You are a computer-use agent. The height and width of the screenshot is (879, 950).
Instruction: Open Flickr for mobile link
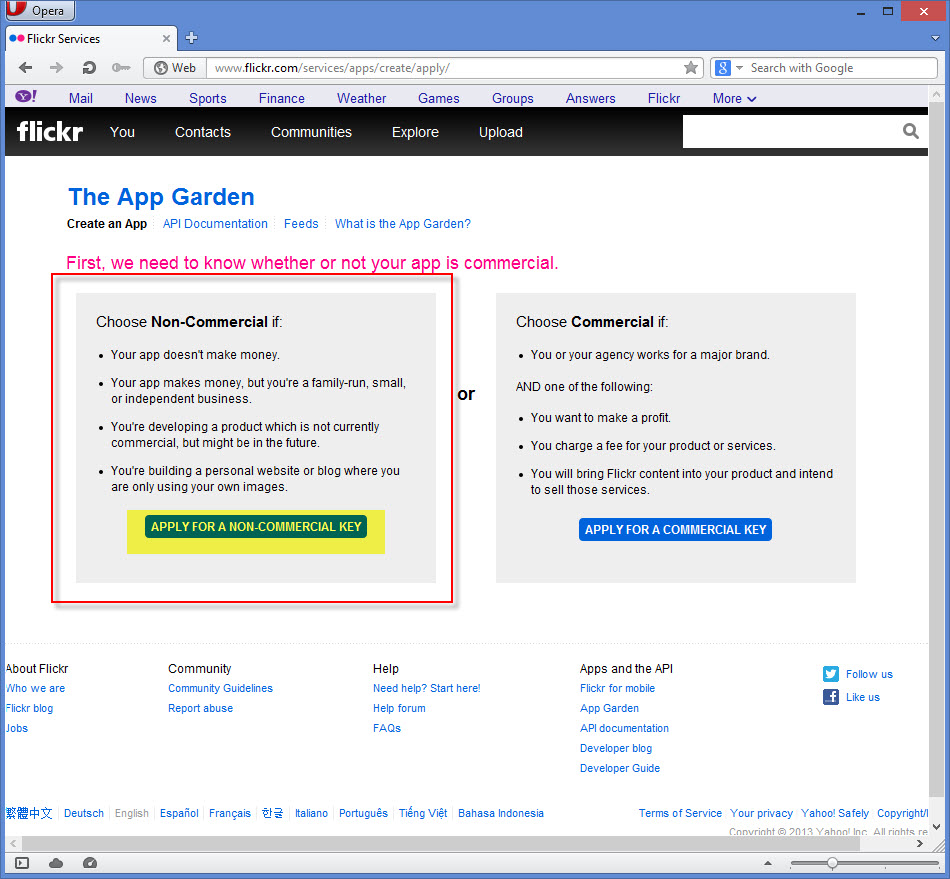click(617, 688)
